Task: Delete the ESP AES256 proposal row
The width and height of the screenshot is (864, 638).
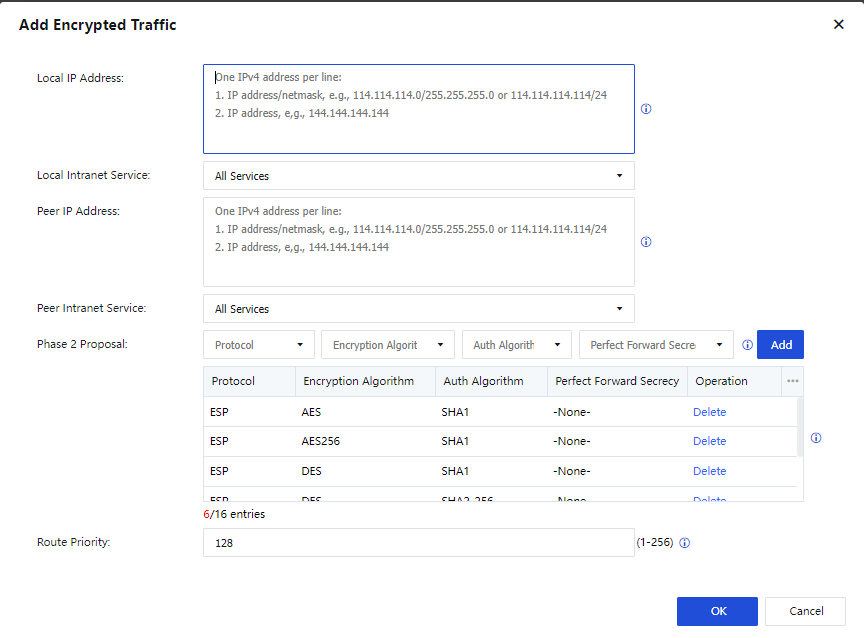Action: [709, 441]
